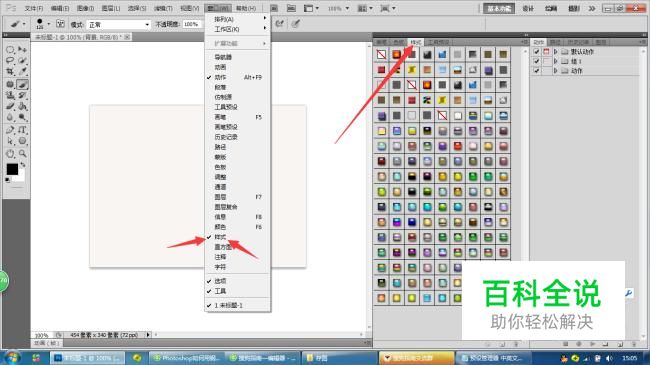Select the Path Selection tool
650x365 pixels.
pyautogui.click(x=10, y=141)
